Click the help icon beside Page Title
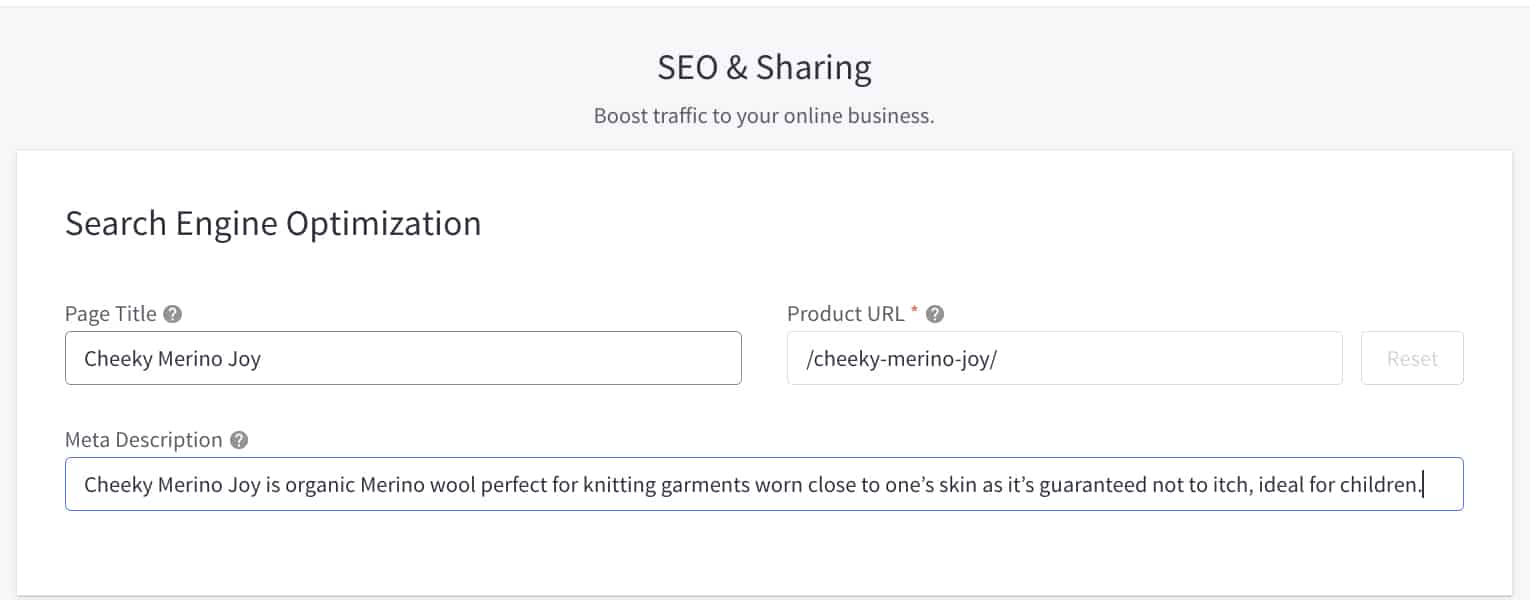 [173, 314]
